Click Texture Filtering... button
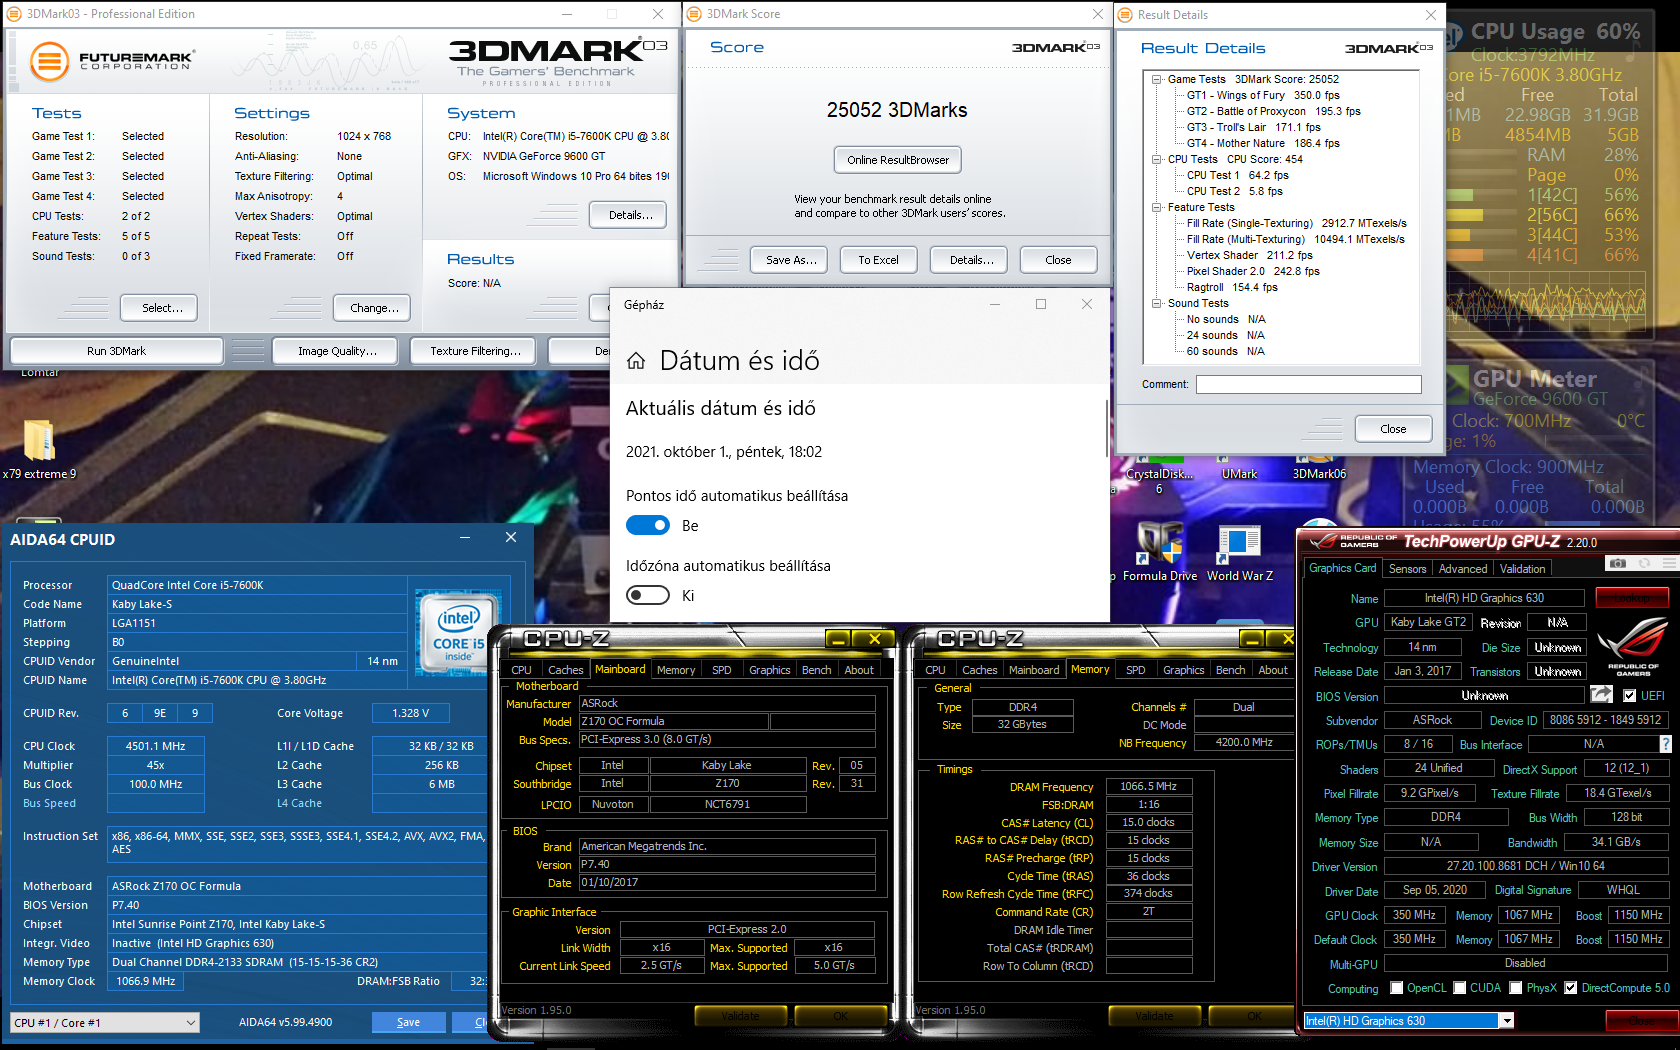Image resolution: width=1680 pixels, height=1050 pixels. 475,351
